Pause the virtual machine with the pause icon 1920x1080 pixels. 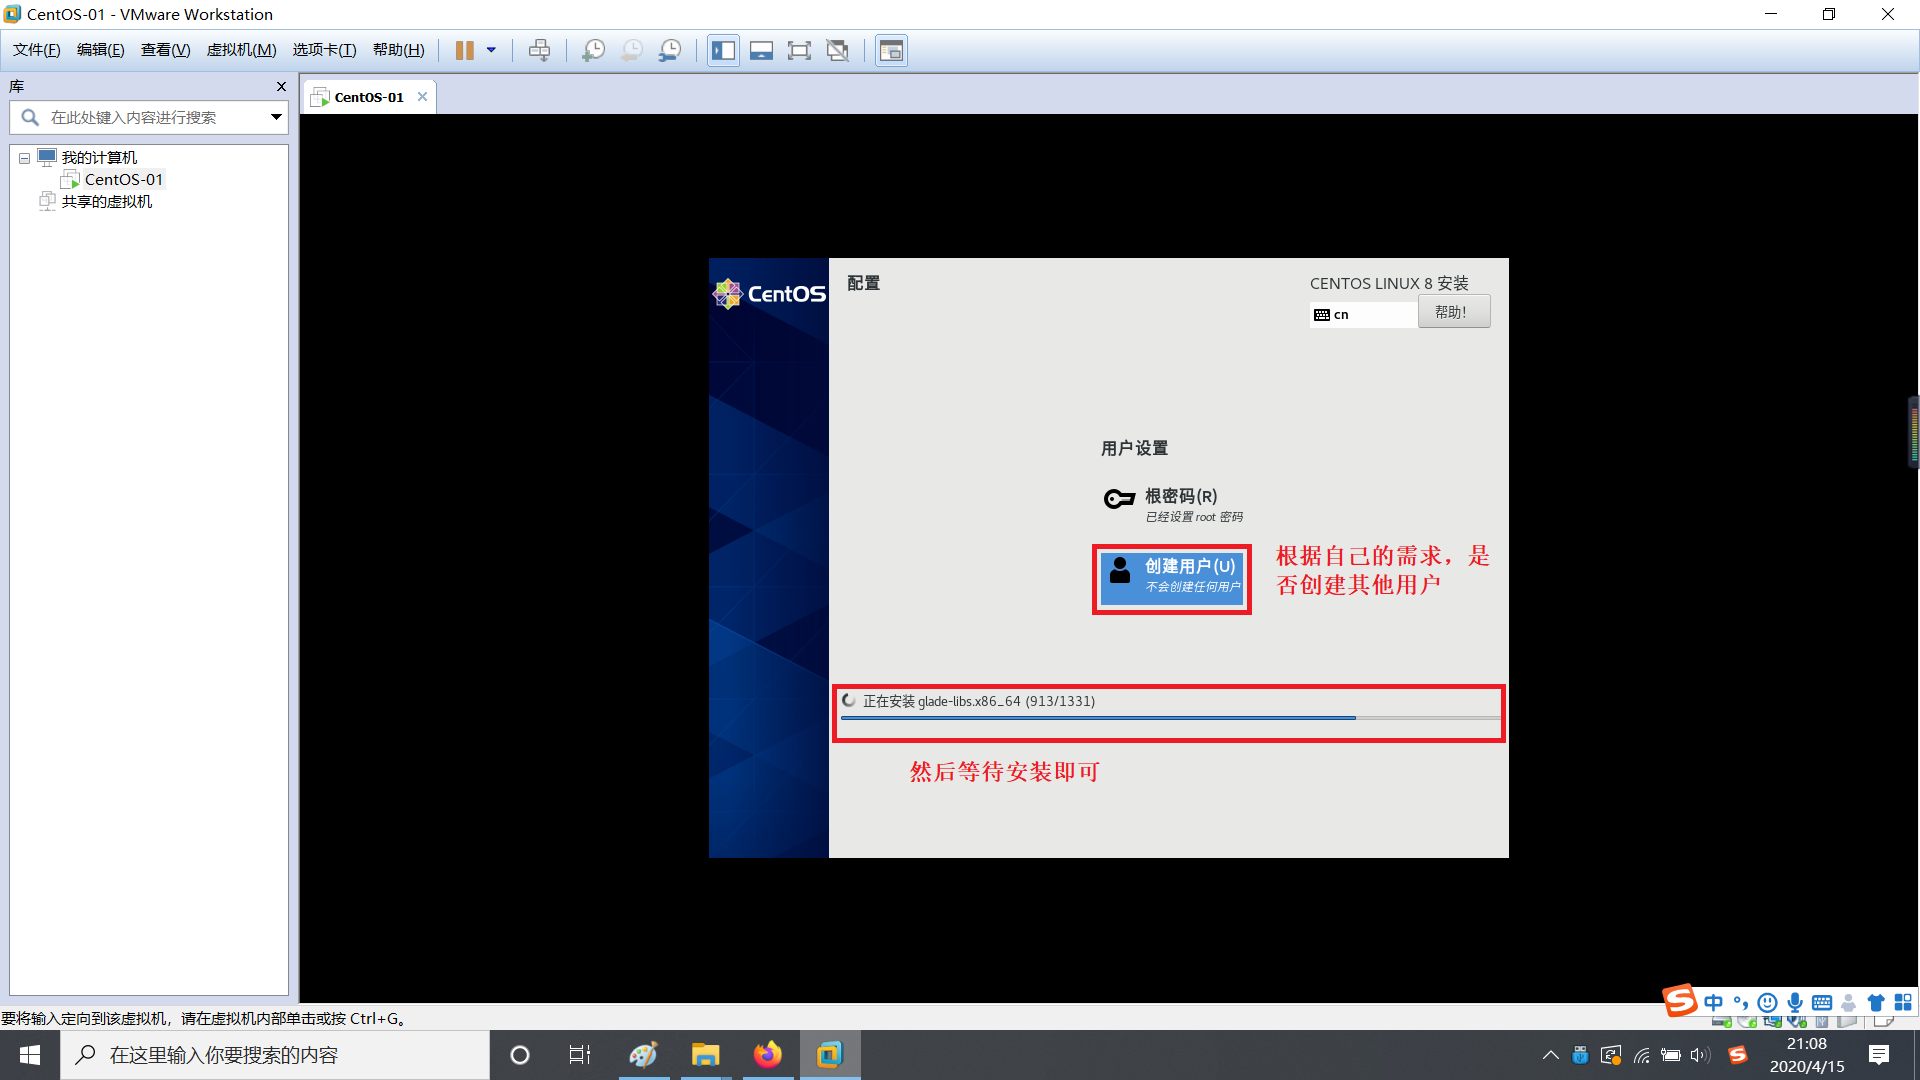coord(465,50)
